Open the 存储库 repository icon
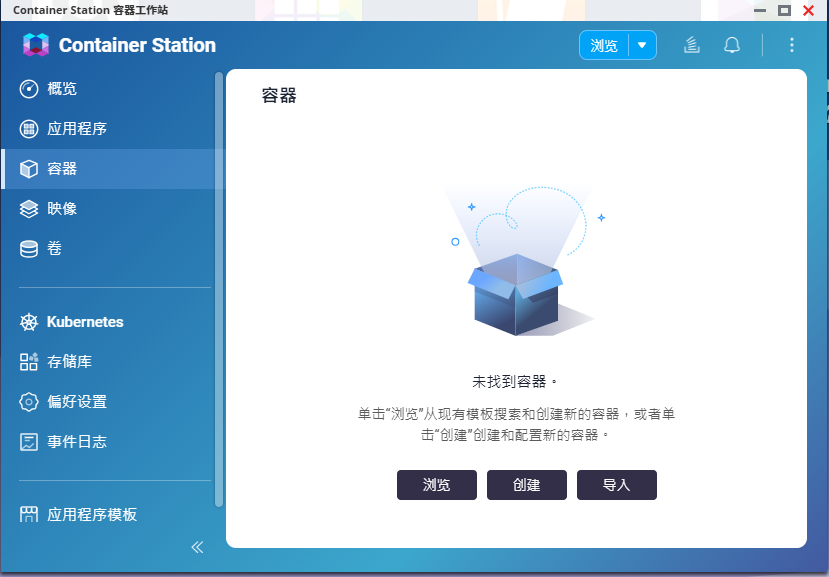829x577 pixels. [x=29, y=362]
